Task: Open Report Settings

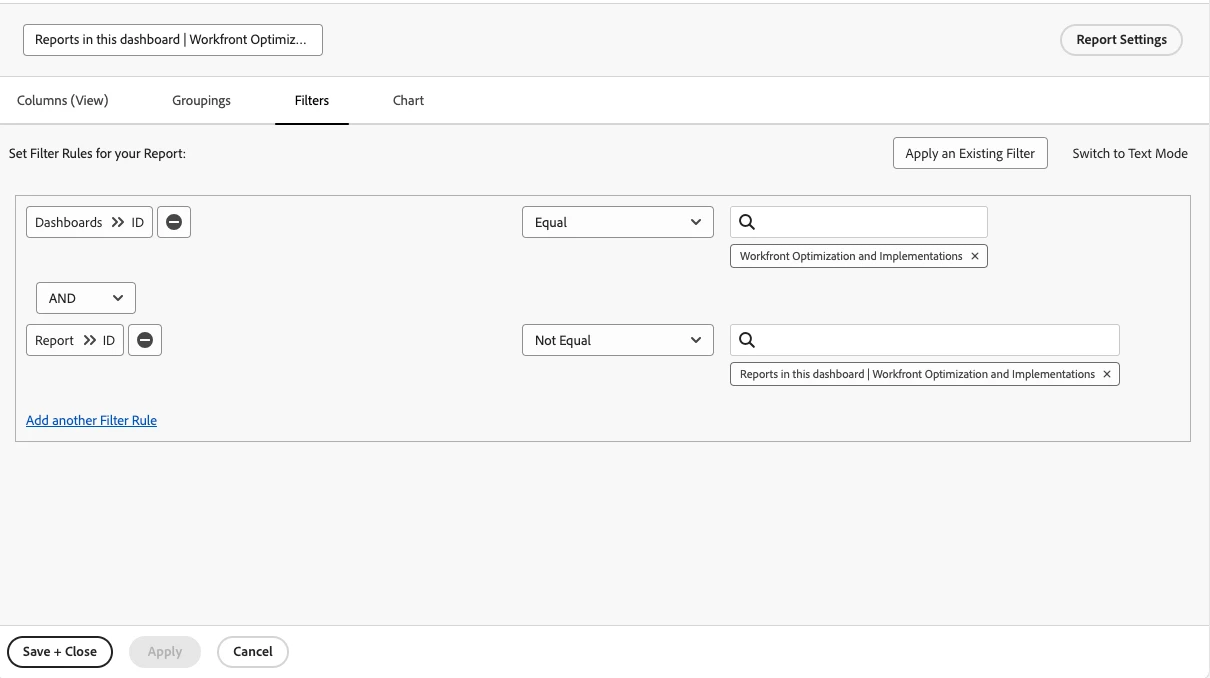Action: coord(1121,40)
